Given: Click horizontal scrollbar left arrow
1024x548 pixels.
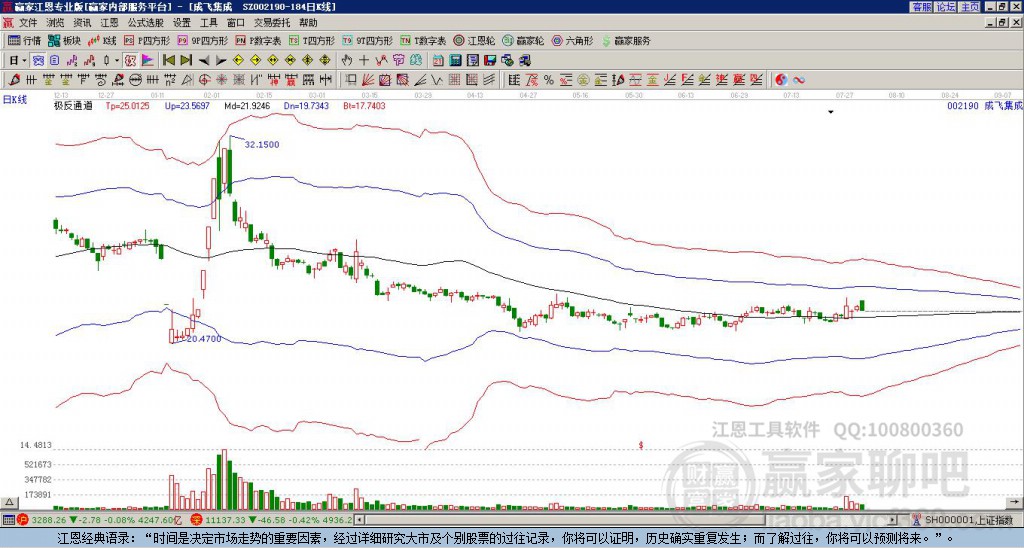Looking at the screenshot, I should (359, 520).
